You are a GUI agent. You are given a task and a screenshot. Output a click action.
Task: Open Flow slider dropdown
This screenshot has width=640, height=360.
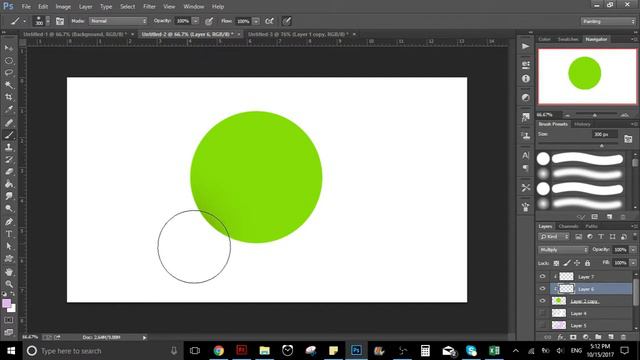pos(256,21)
